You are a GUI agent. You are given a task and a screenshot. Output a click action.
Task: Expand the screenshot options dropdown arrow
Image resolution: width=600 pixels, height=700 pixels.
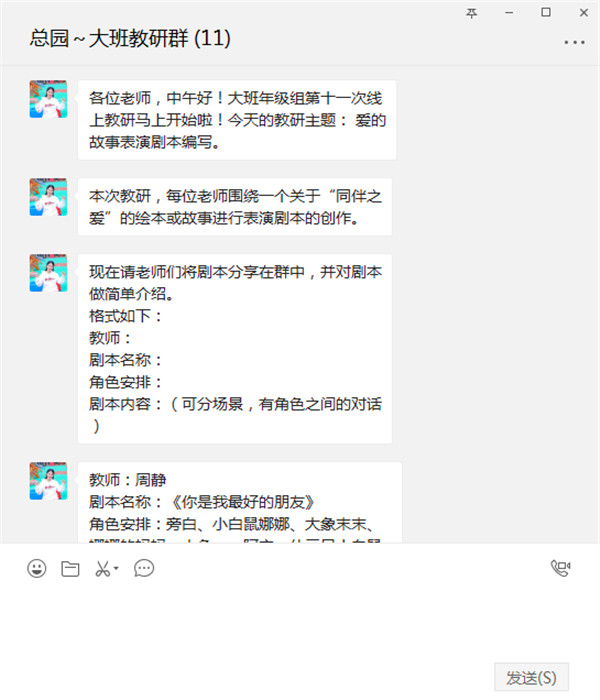click(116, 568)
